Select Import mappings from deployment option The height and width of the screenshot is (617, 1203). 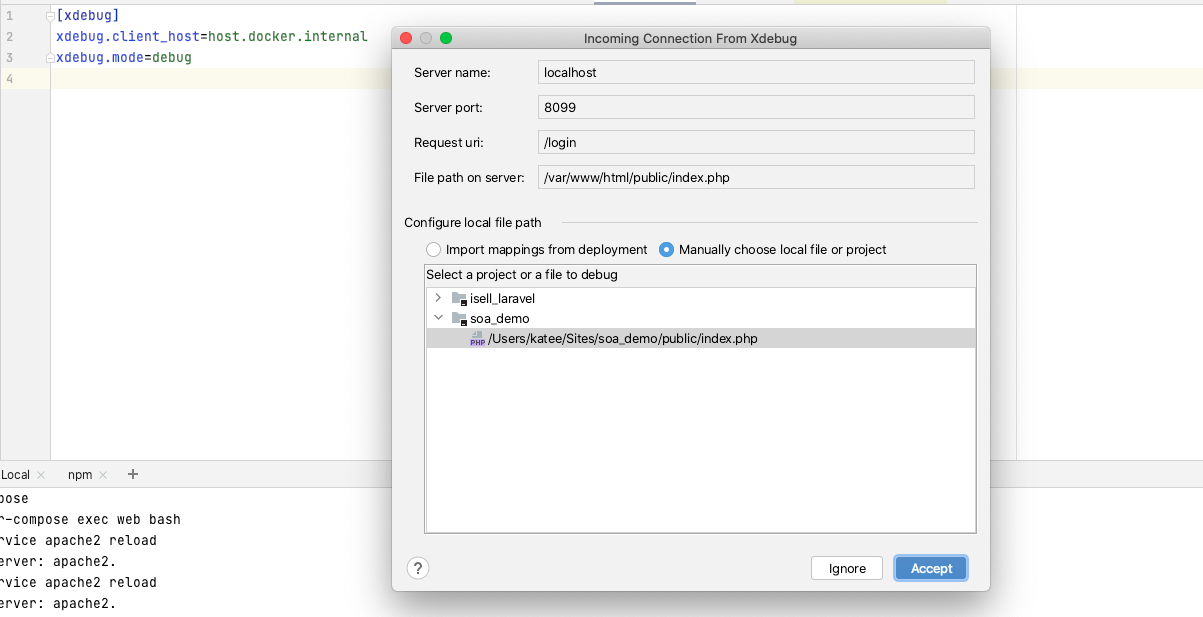433,249
